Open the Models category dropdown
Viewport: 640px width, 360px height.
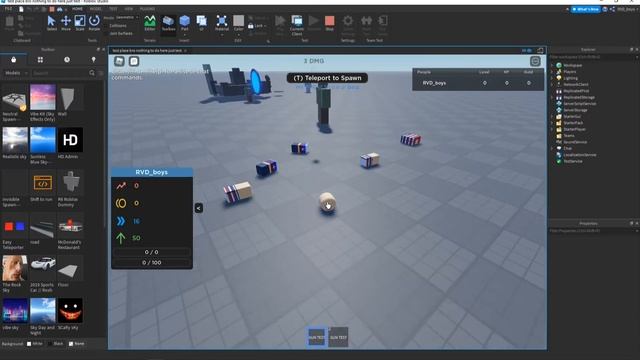tap(16, 73)
